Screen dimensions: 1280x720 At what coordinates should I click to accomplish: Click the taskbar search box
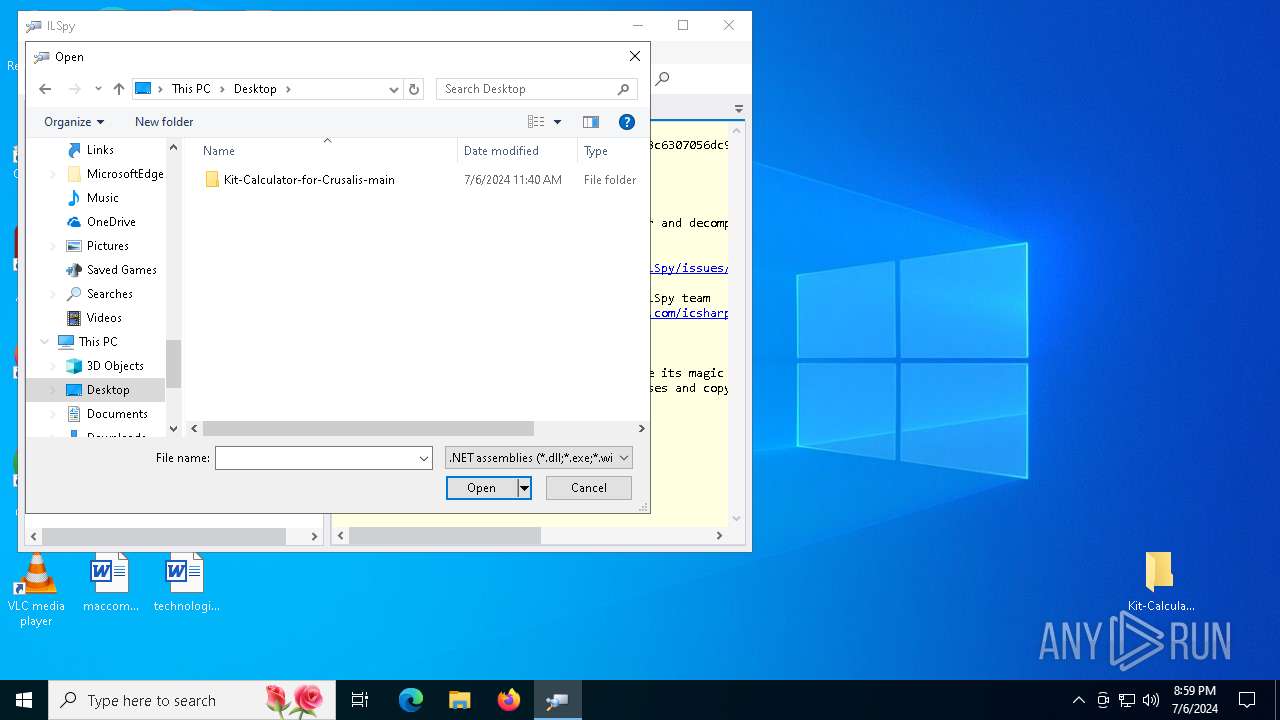[191, 700]
